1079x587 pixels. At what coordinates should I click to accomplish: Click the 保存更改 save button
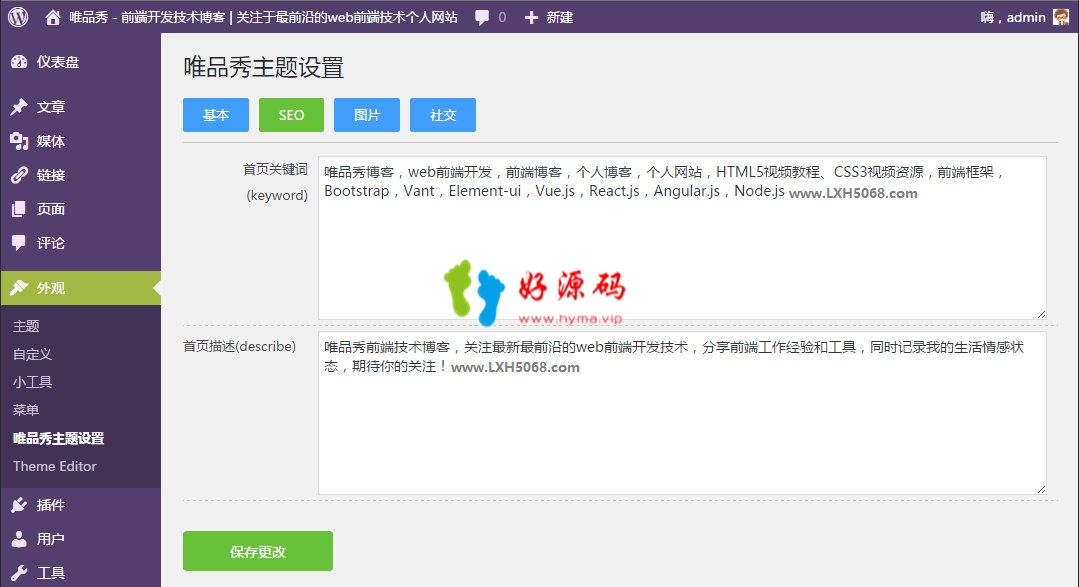tap(257, 551)
